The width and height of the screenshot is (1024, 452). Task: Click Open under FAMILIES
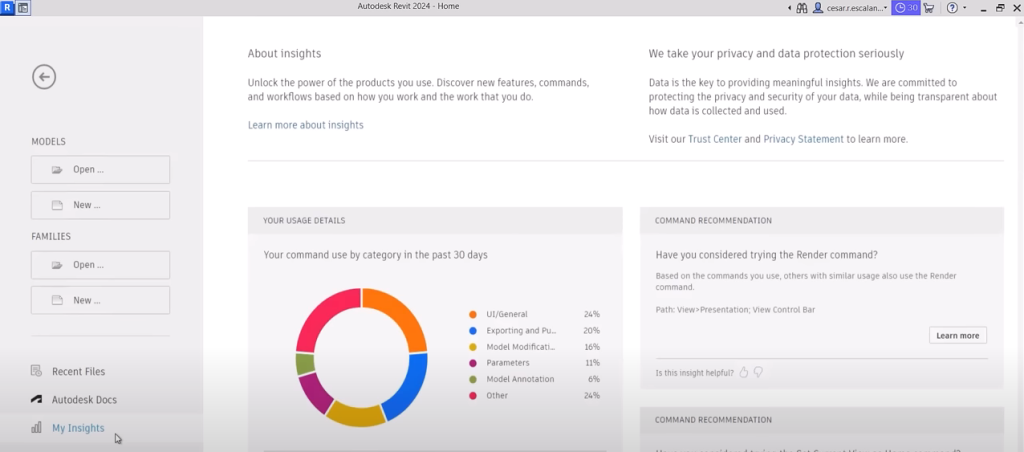point(101,265)
